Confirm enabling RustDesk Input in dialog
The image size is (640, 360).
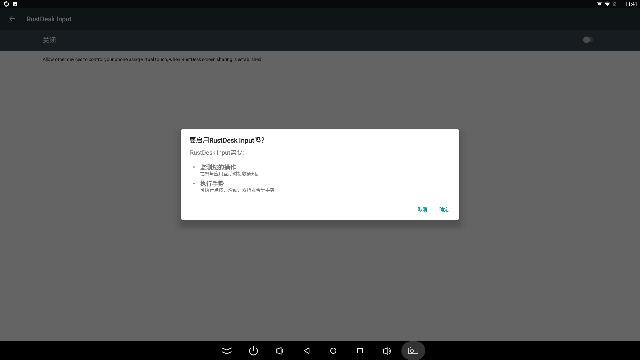click(x=444, y=209)
